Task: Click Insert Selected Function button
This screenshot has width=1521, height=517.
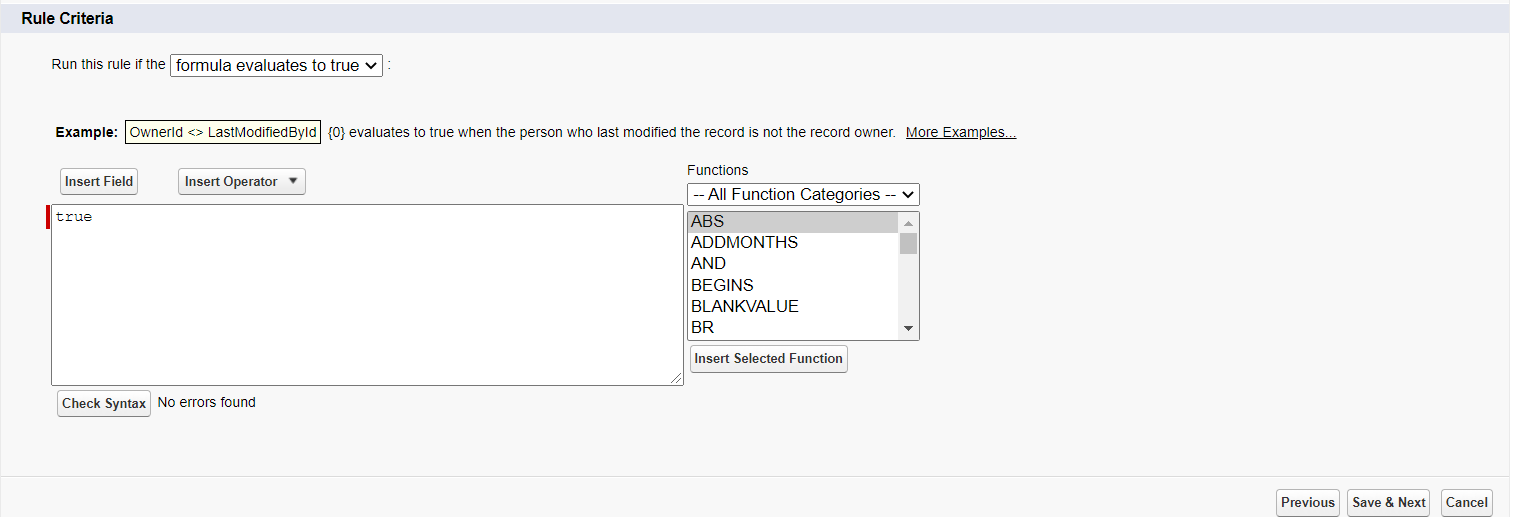Action: pos(768,359)
